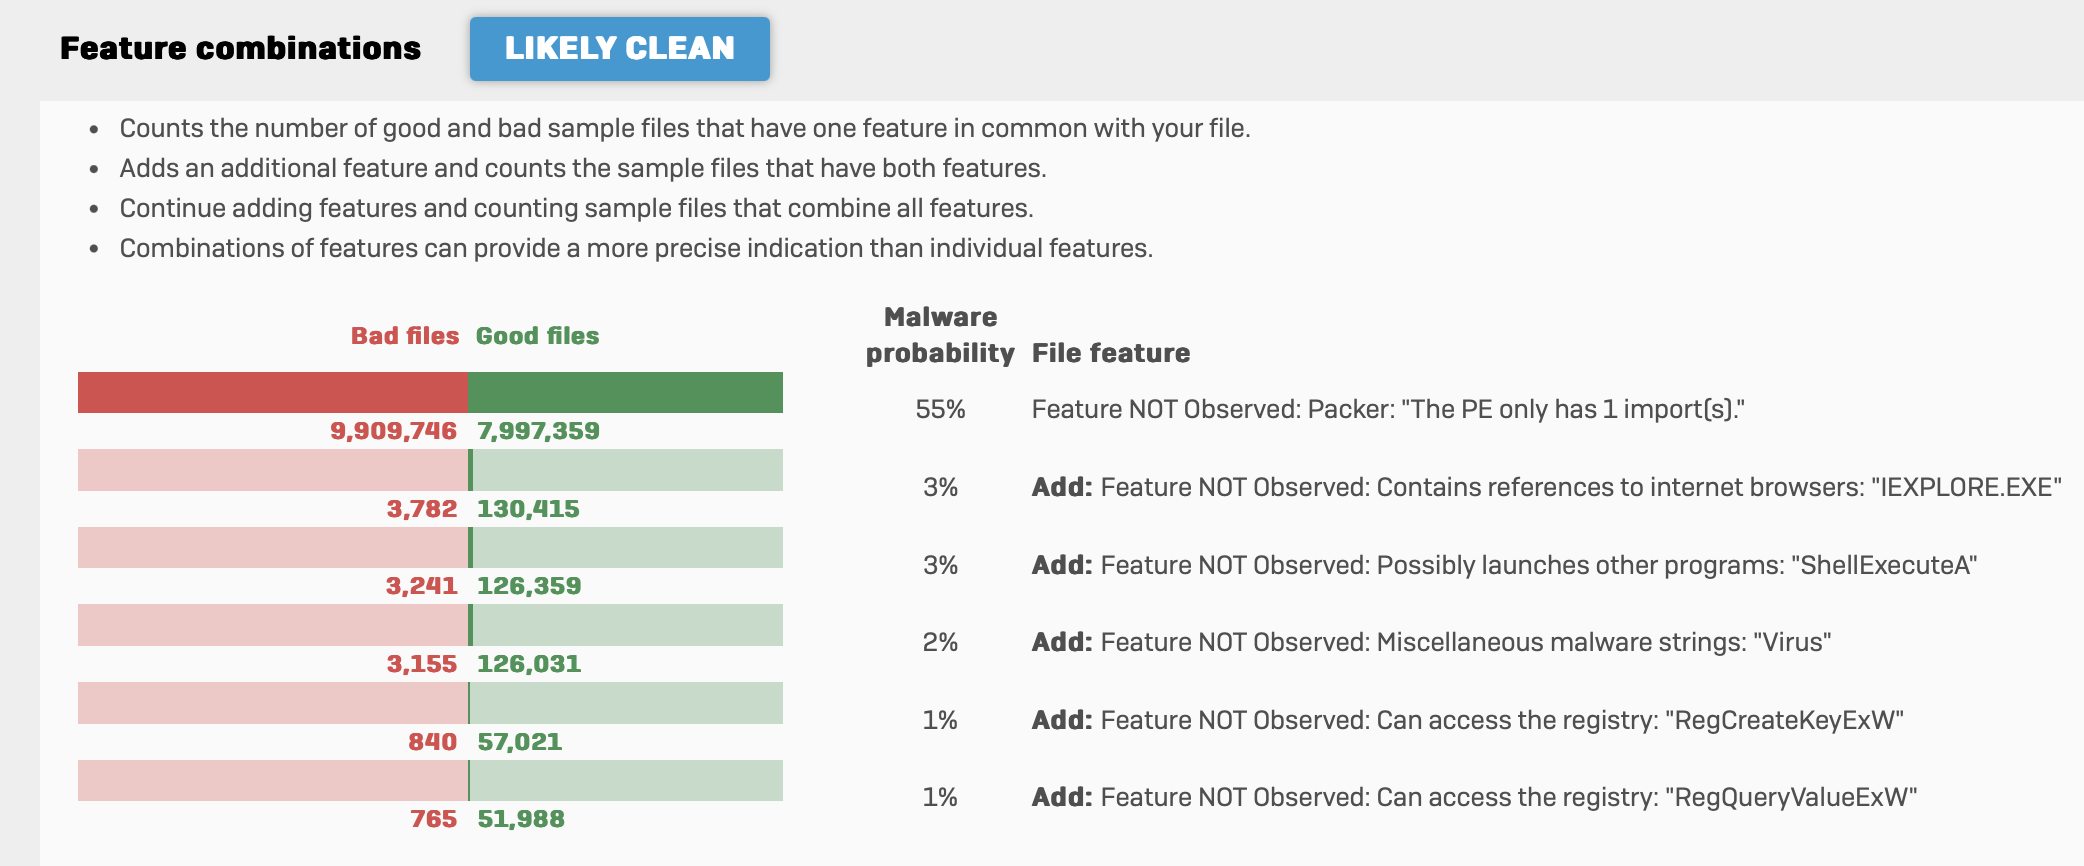Click the 9,909,746 bad files count
The image size is (2084, 866).
(x=393, y=431)
